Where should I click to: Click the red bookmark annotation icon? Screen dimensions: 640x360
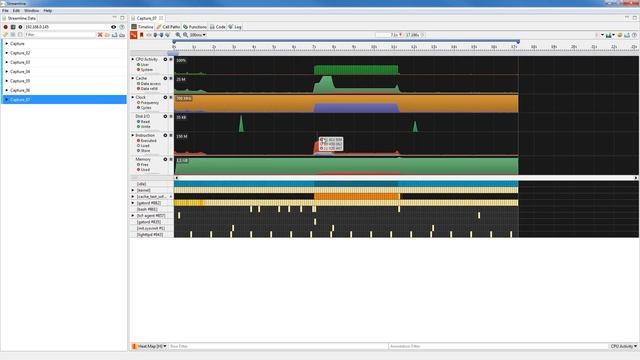click(142, 35)
